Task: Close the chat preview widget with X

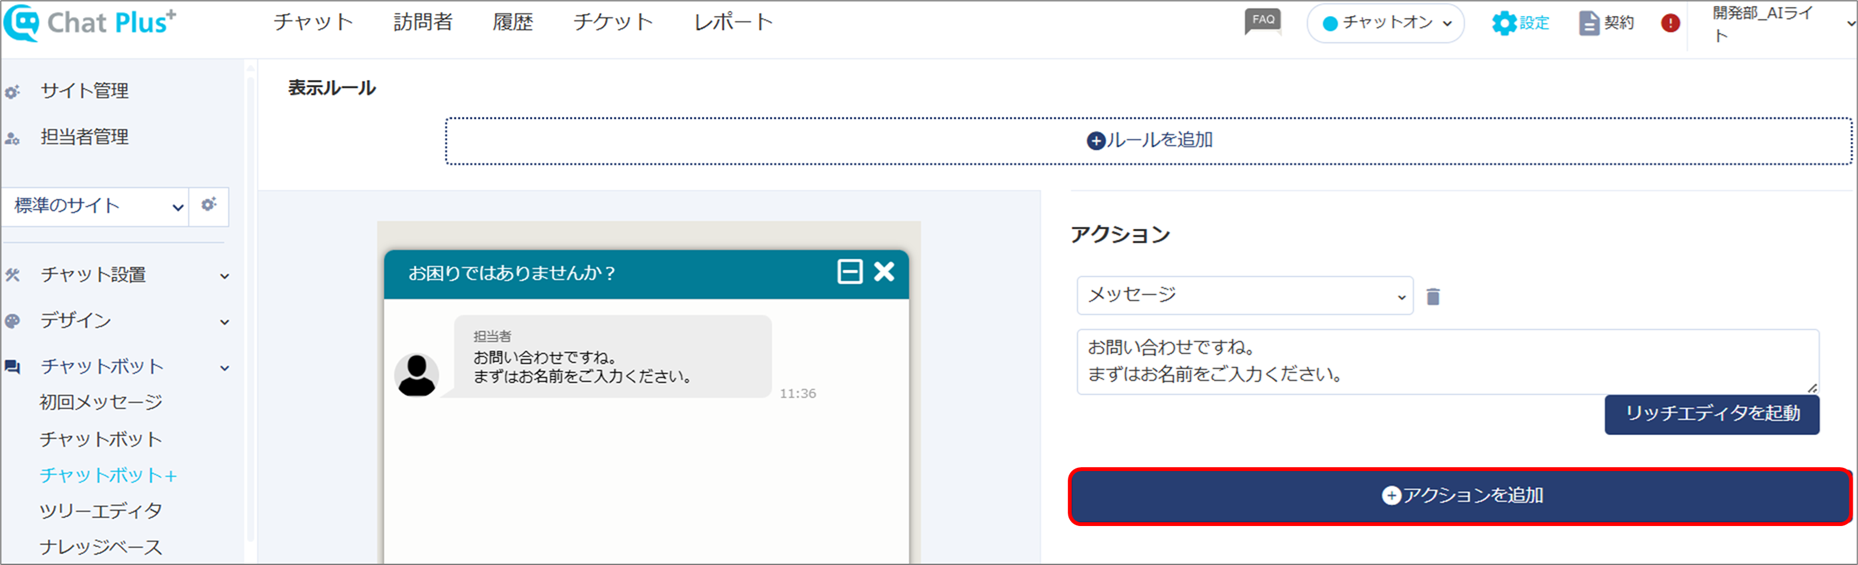Action: pyautogui.click(x=884, y=272)
